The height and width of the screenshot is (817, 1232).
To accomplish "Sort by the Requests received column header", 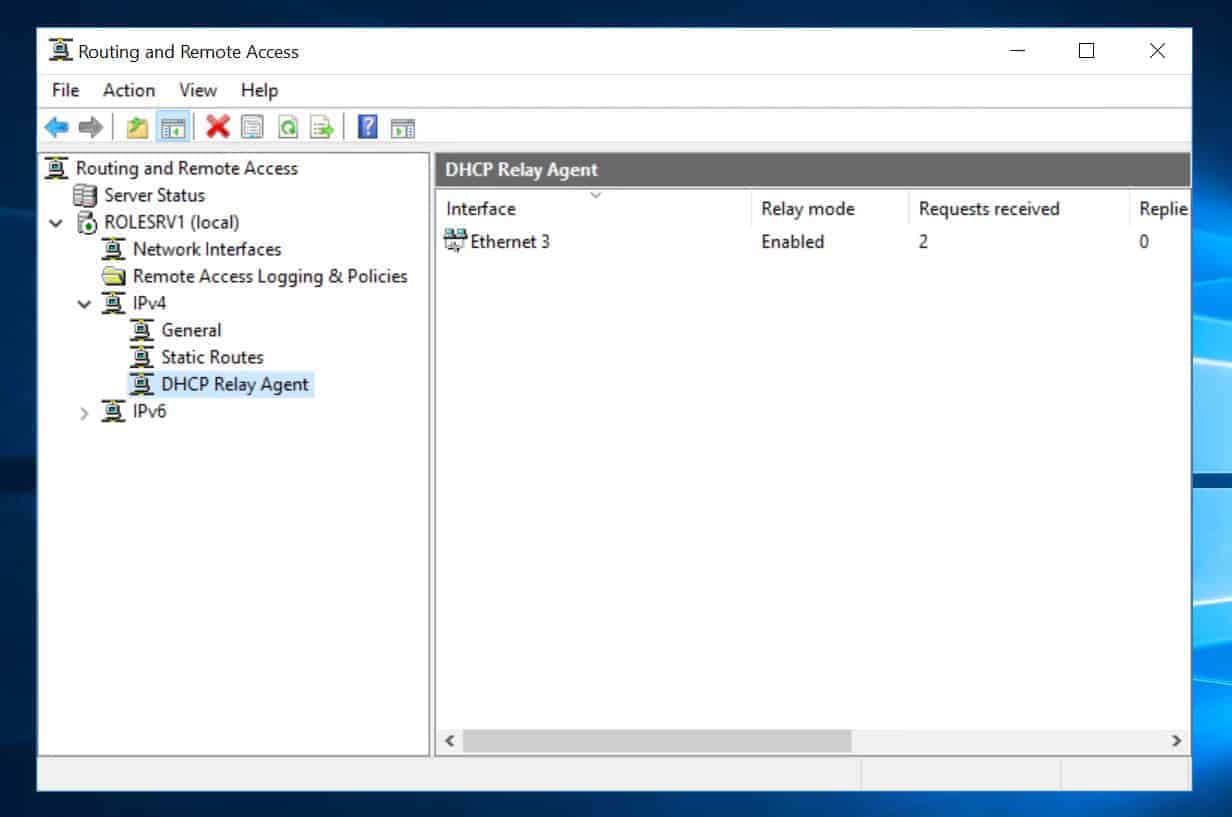I will [x=1019, y=208].
